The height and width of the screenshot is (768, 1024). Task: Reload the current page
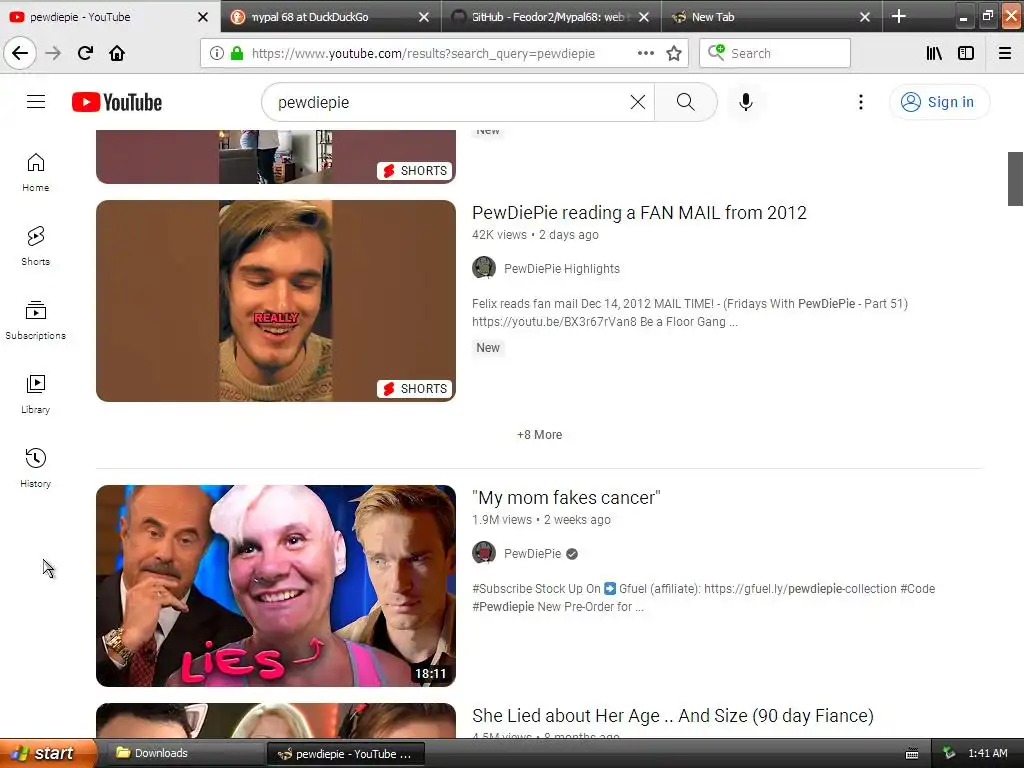coord(85,54)
